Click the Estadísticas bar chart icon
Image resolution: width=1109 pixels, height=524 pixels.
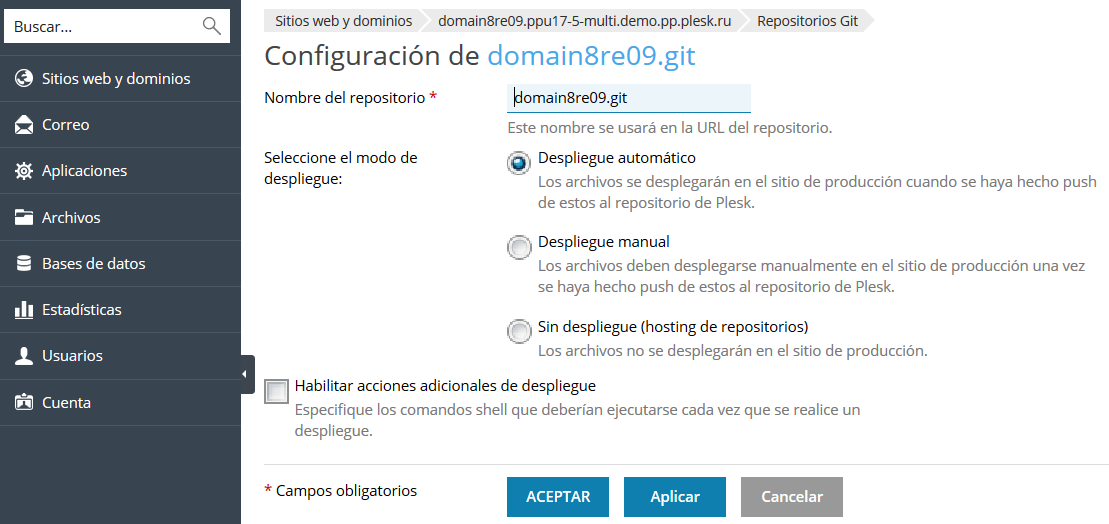point(24,310)
